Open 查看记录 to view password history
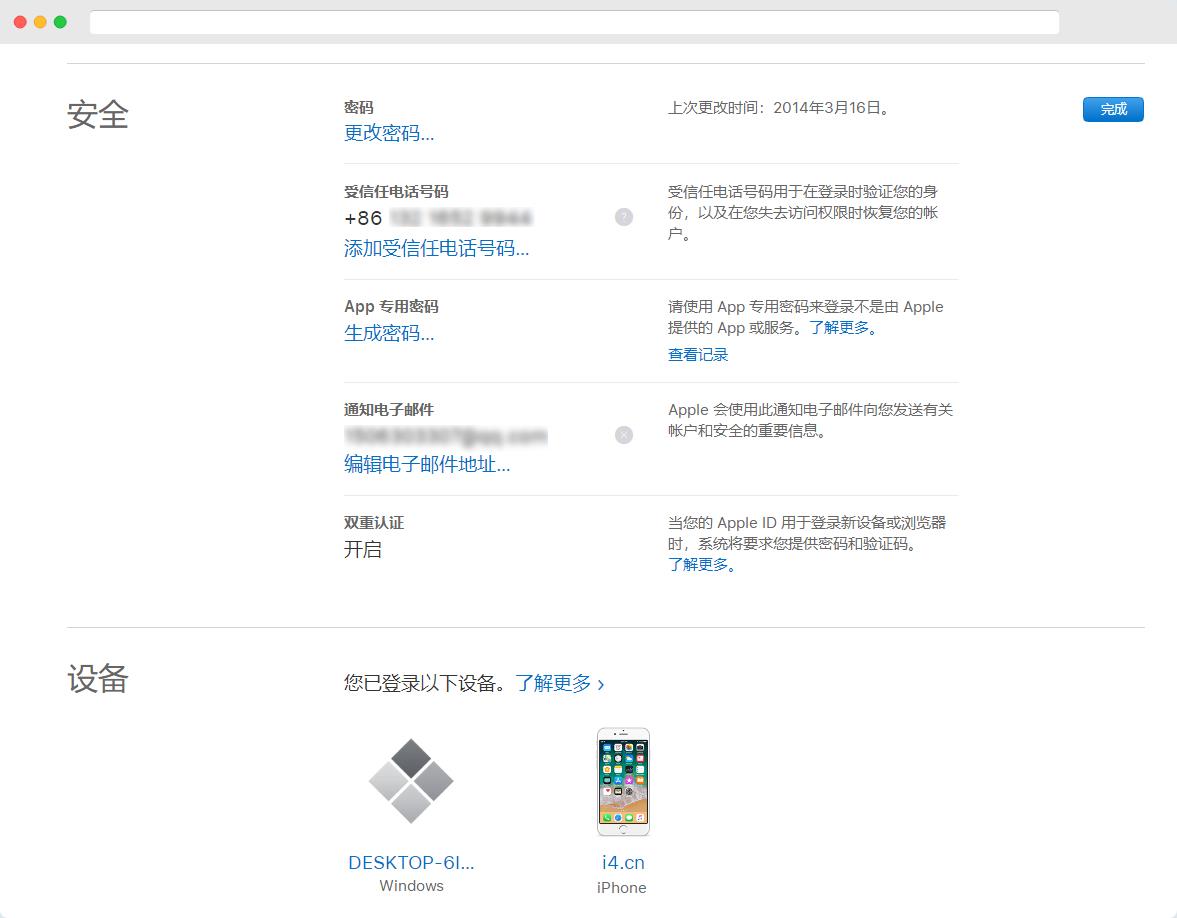The width and height of the screenshot is (1177, 918). coord(696,354)
